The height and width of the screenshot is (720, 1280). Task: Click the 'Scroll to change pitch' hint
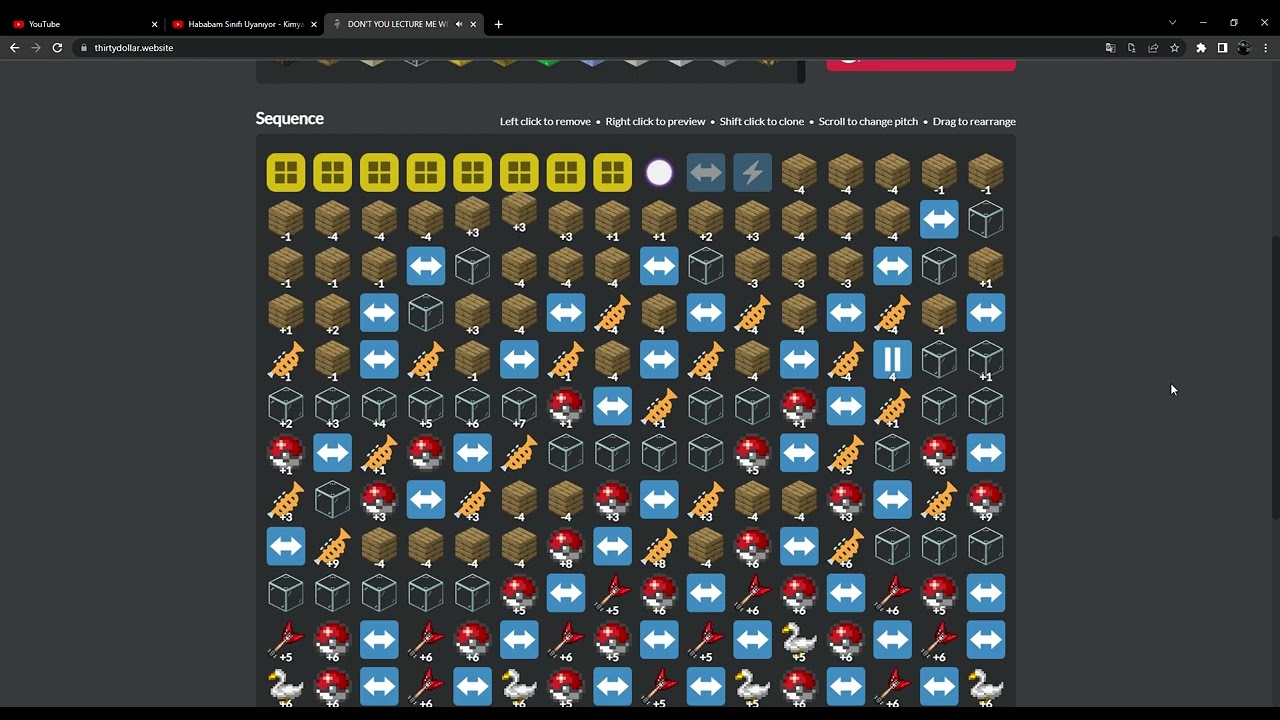(x=868, y=121)
